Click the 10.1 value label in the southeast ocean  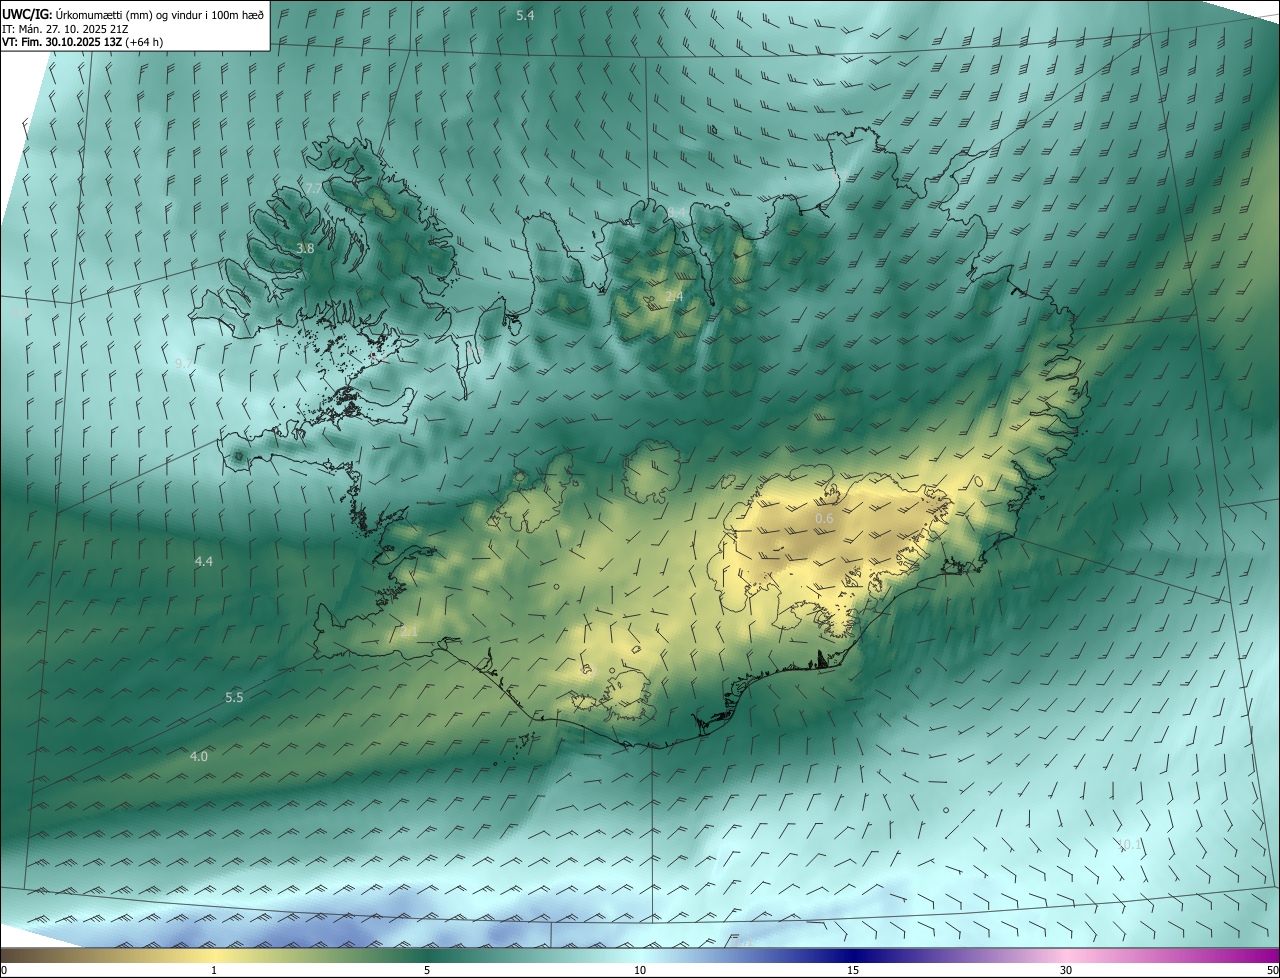(x=1130, y=845)
